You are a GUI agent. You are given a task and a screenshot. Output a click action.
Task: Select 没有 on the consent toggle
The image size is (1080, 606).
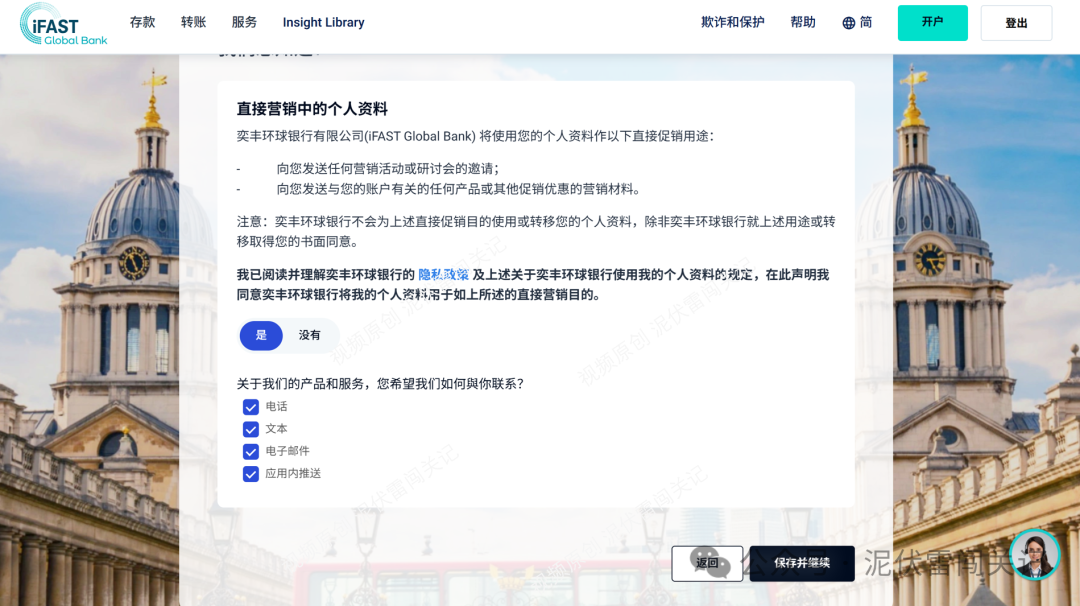(x=309, y=336)
